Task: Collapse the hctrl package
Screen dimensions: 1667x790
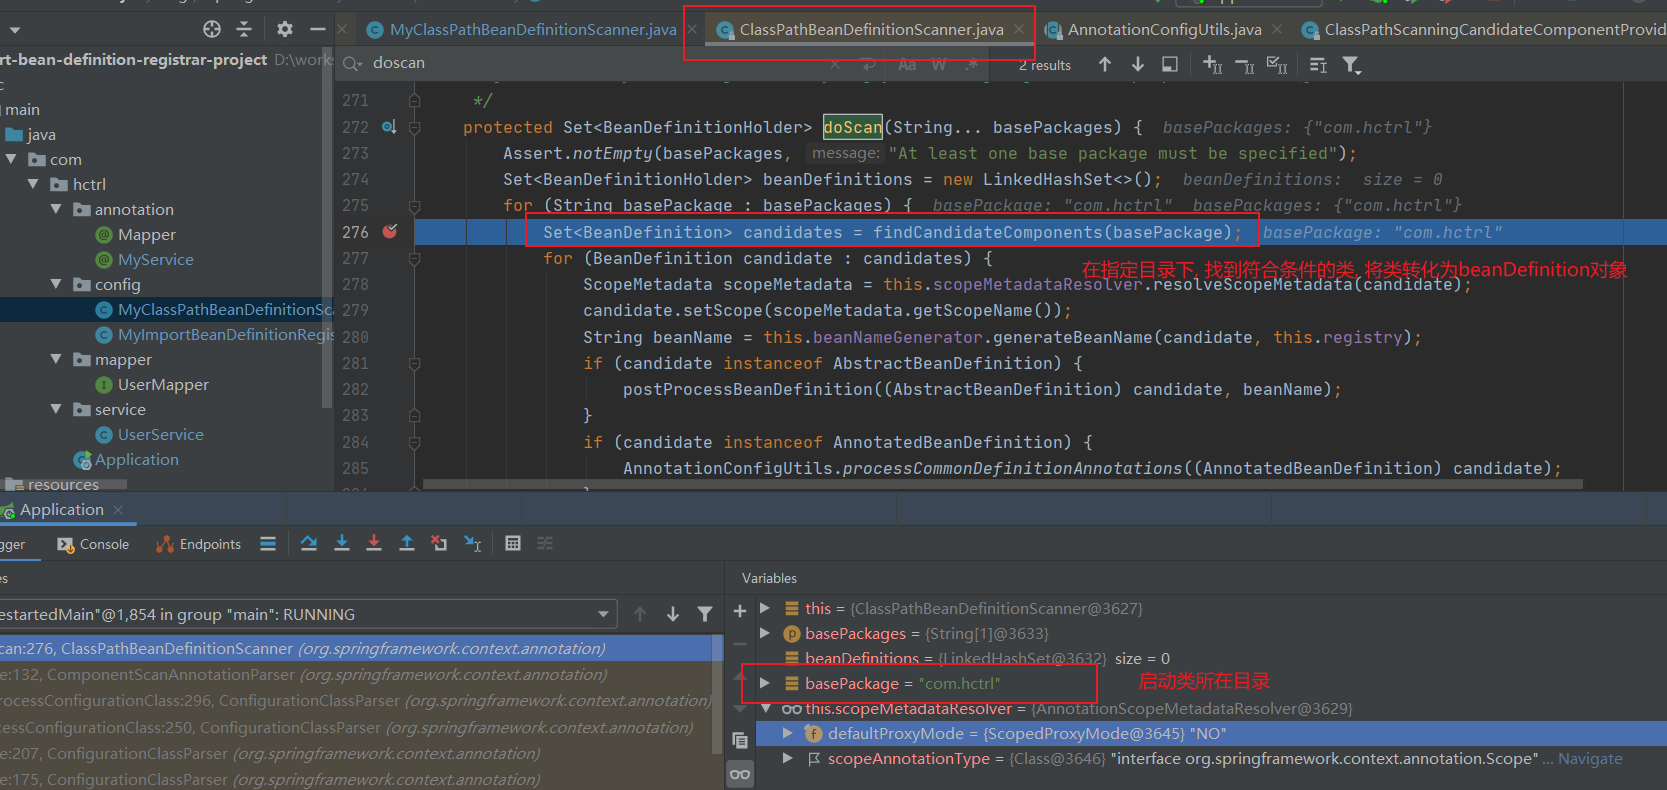Action: point(34,184)
